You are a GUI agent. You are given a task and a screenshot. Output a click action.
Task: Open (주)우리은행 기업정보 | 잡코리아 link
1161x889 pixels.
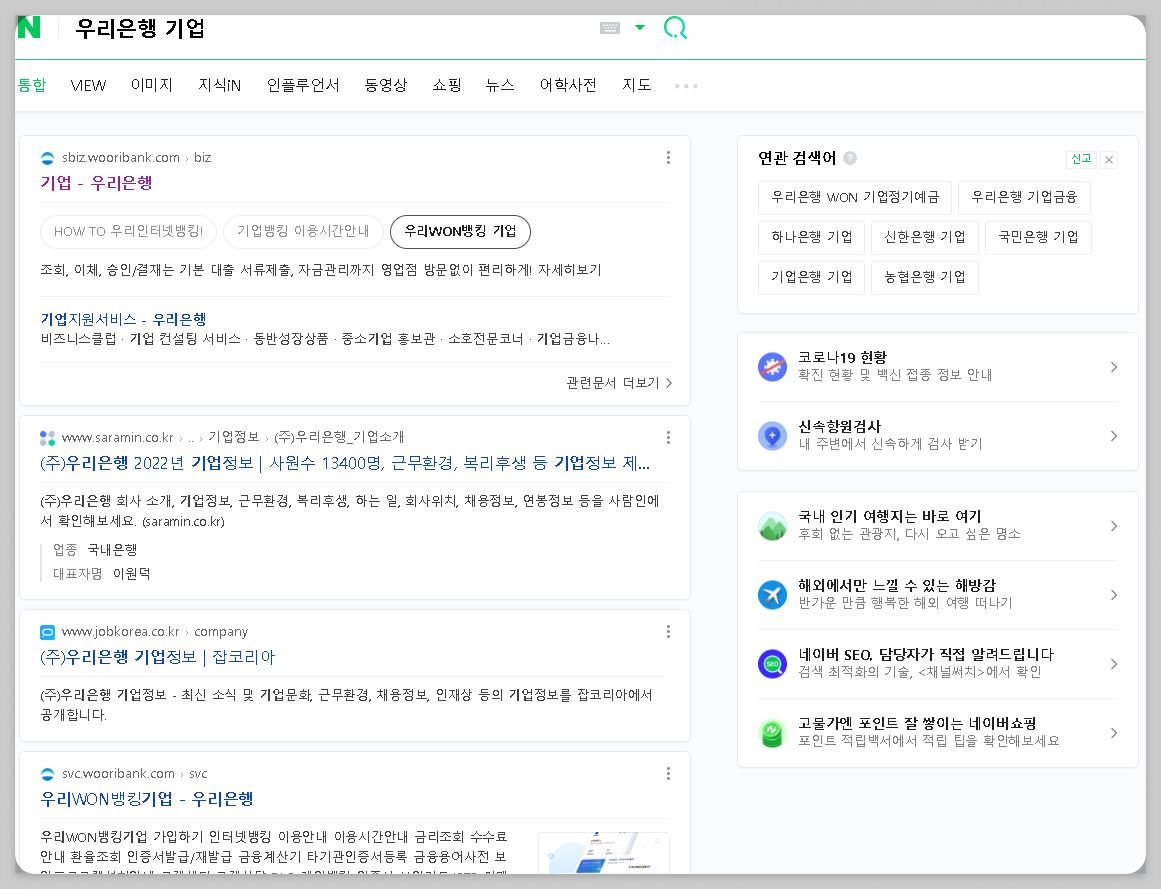pyautogui.click(x=158, y=657)
